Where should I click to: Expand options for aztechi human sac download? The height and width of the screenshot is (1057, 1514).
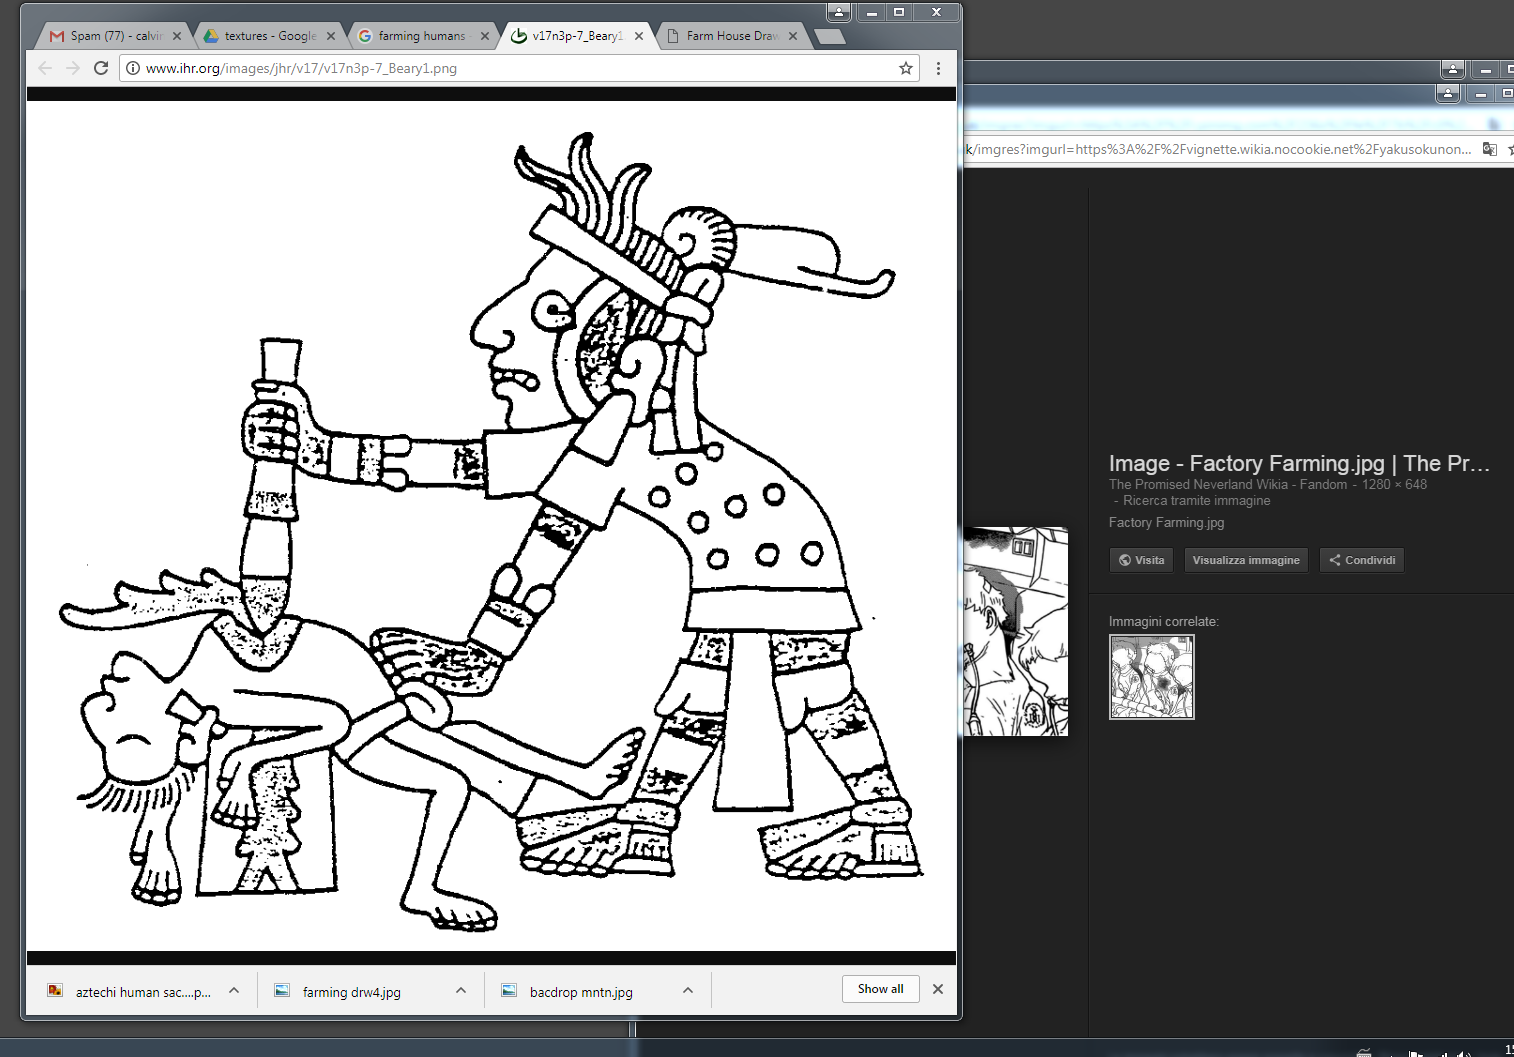click(x=234, y=991)
